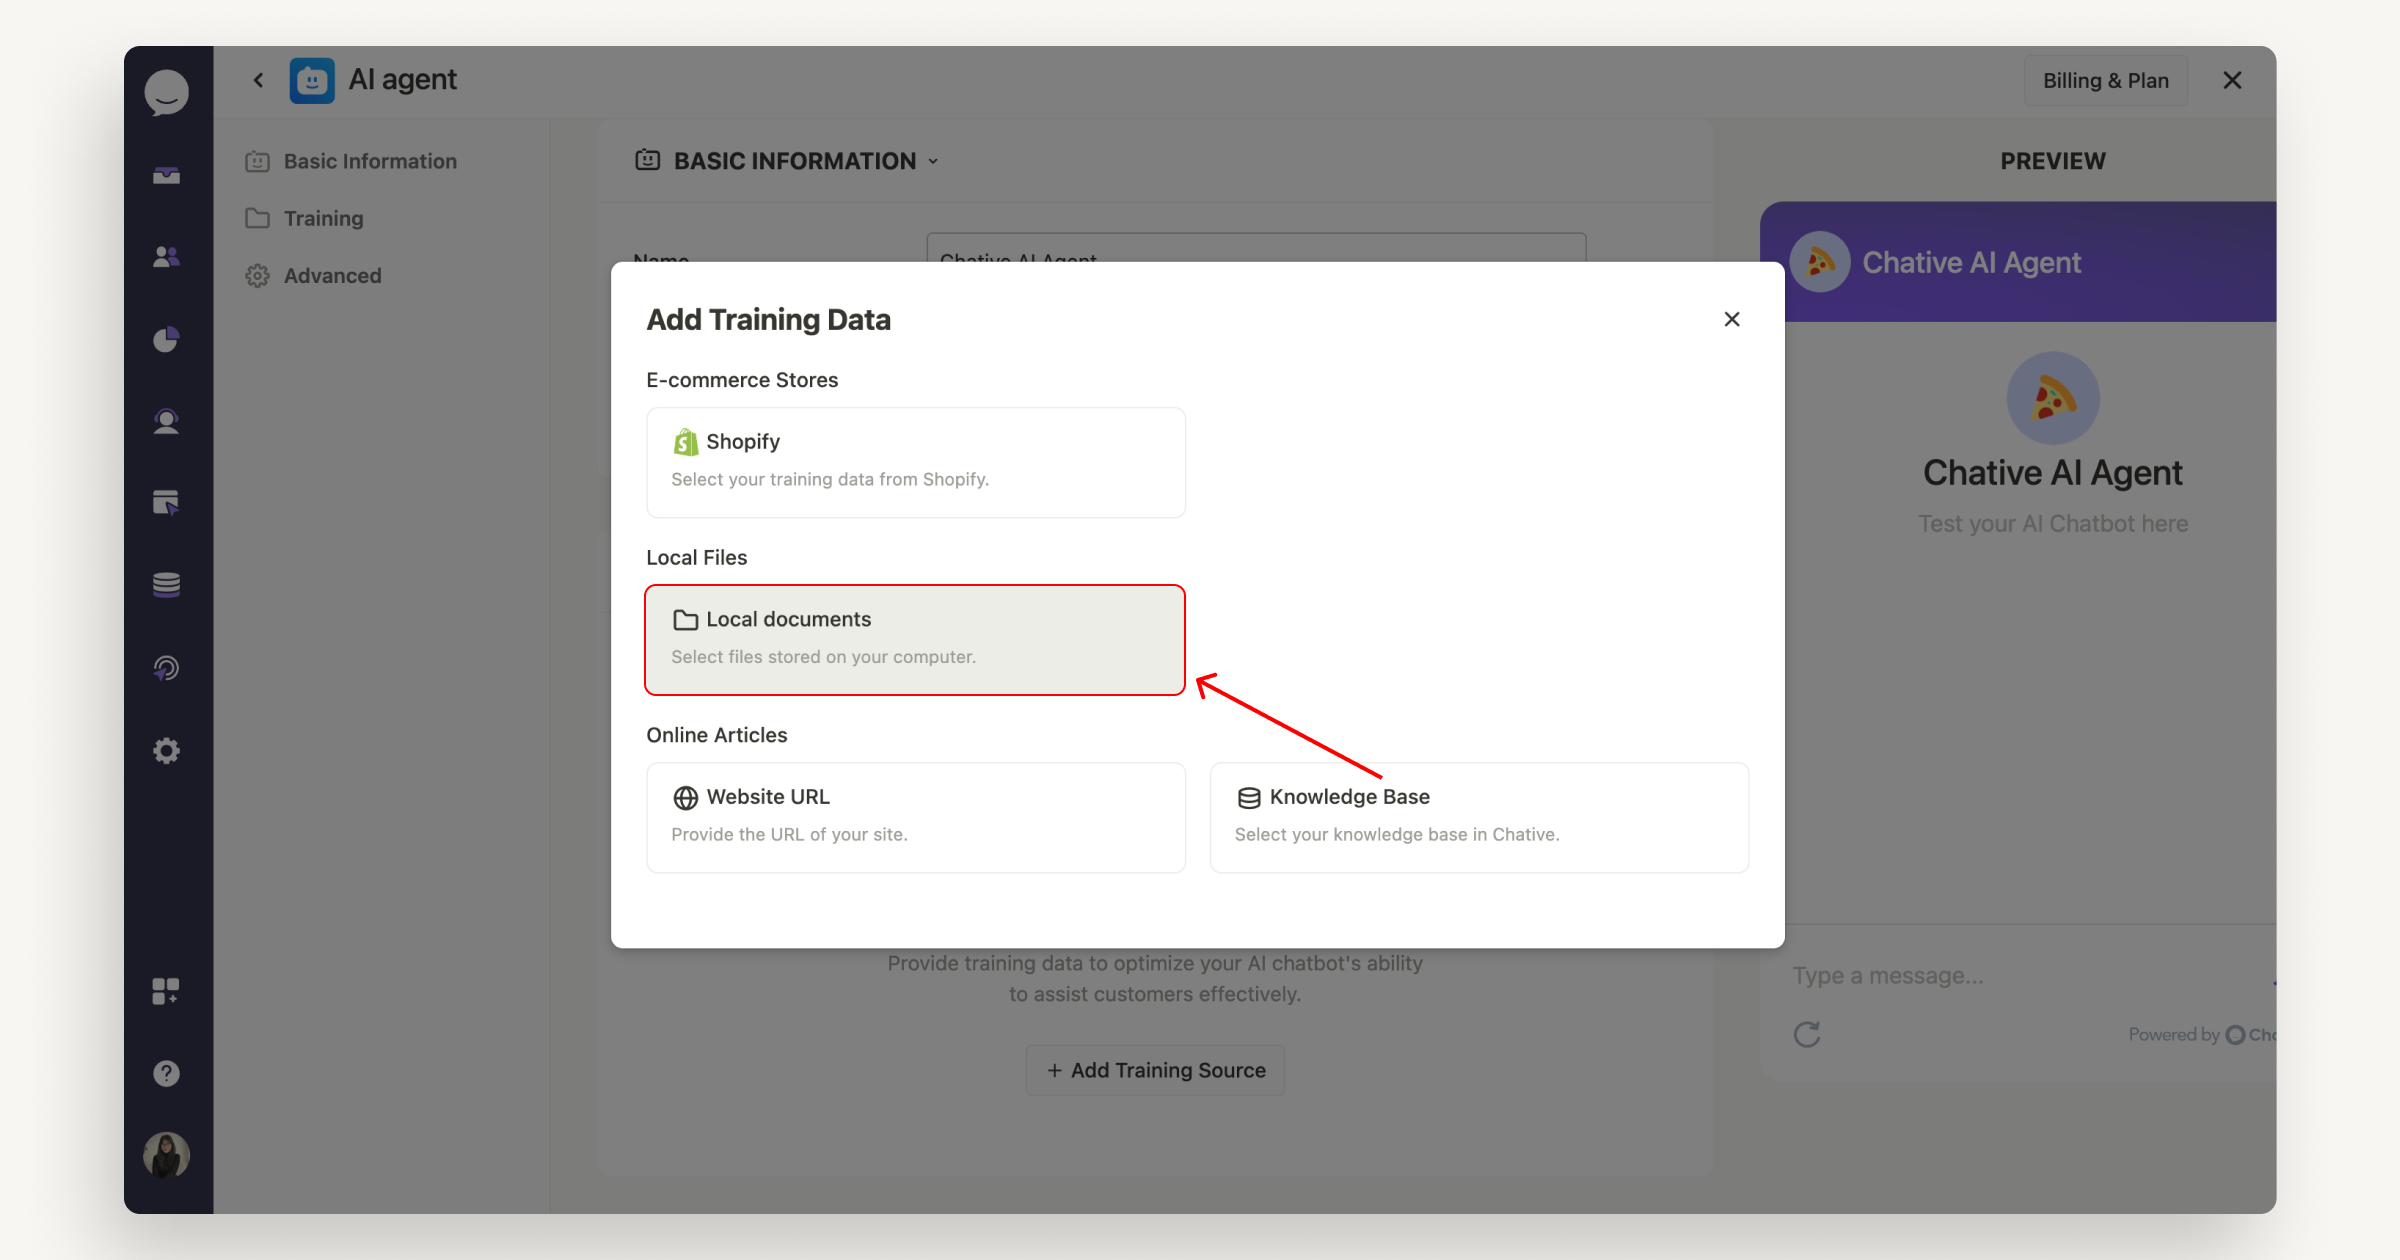Viewport: 2400px width, 1260px height.
Task: Click the refresh icon in preview chat
Action: (x=1806, y=1034)
